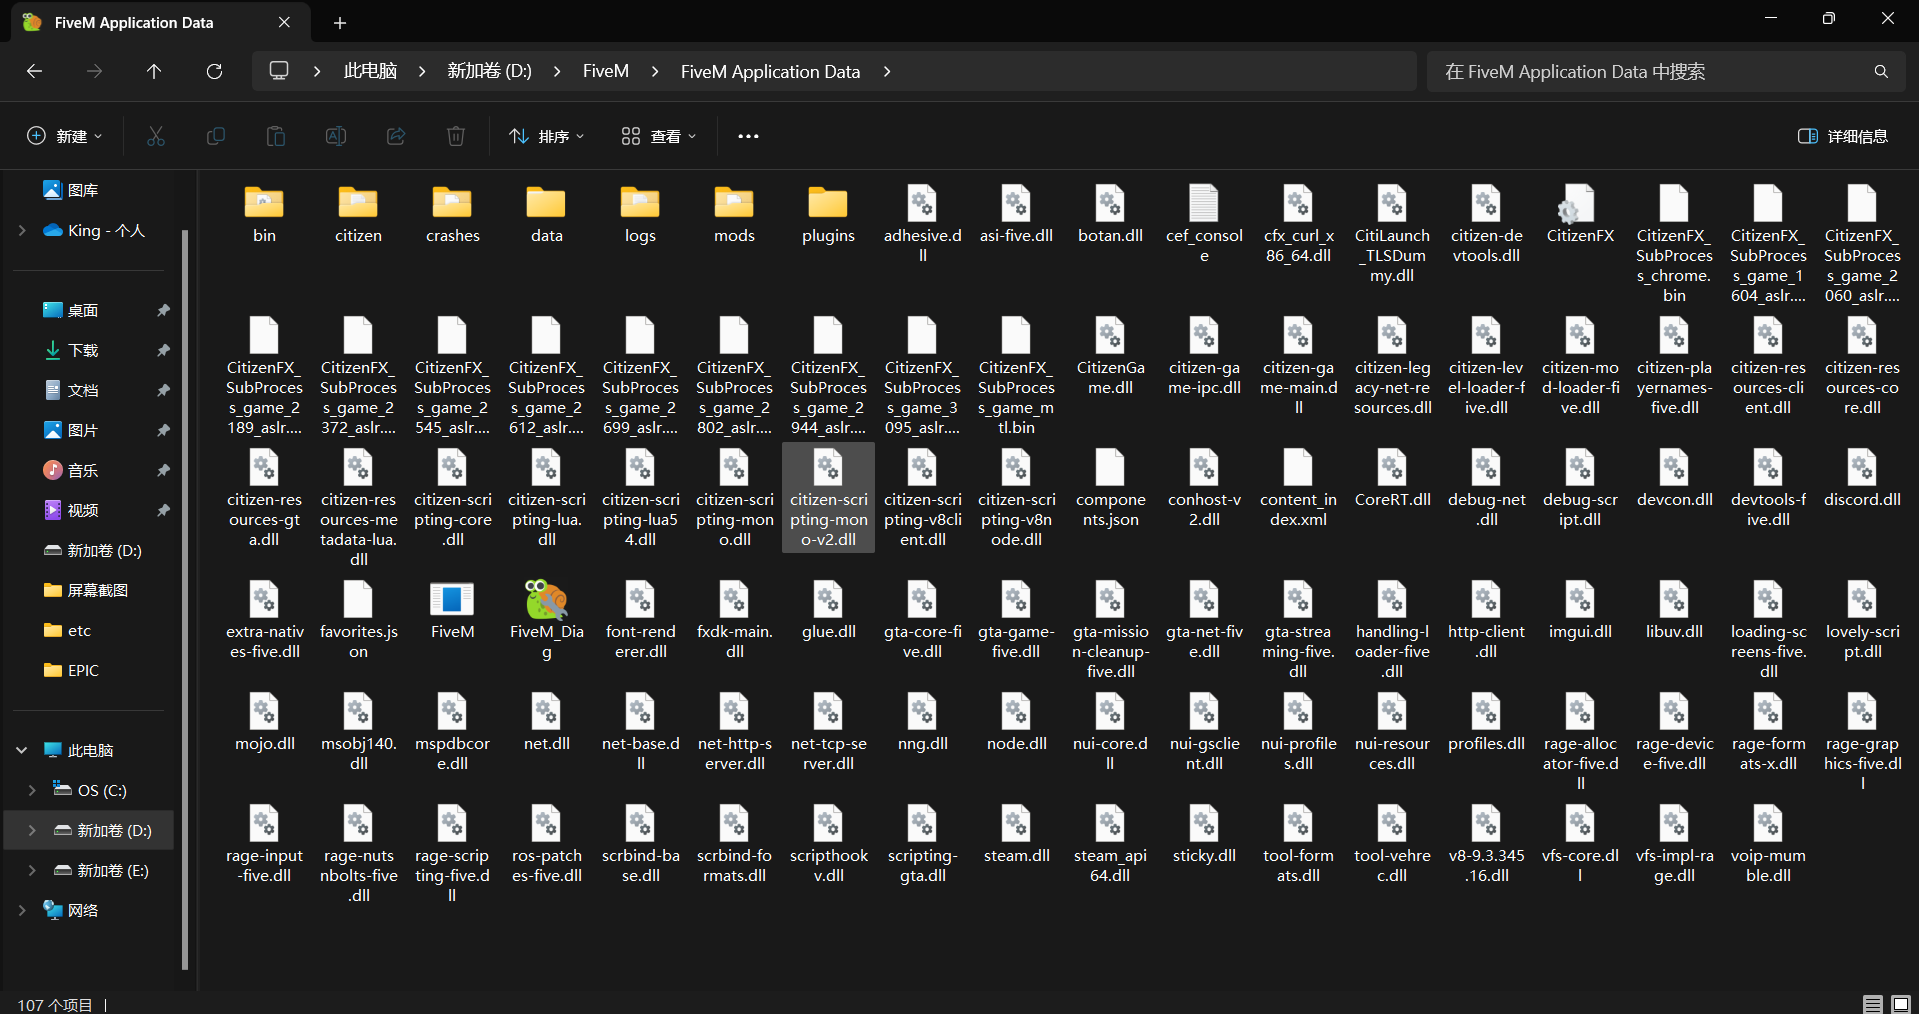This screenshot has width=1919, height=1014.
Task: Switch to large icons view in status bar
Action: click(1901, 1004)
